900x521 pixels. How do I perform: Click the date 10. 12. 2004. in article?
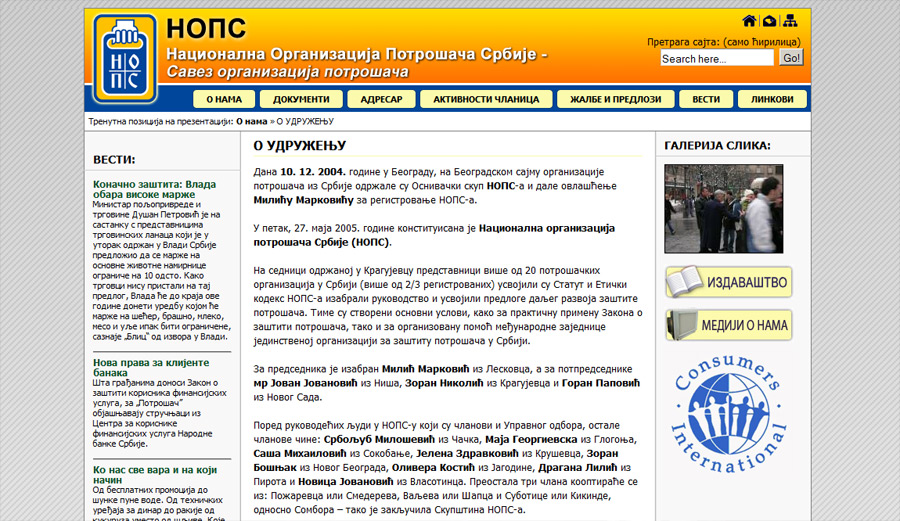point(313,172)
